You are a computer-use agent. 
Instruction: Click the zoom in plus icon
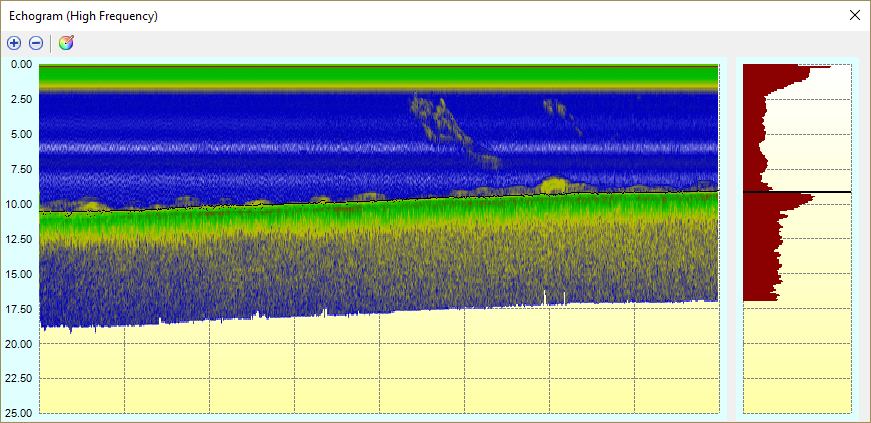(x=14, y=43)
